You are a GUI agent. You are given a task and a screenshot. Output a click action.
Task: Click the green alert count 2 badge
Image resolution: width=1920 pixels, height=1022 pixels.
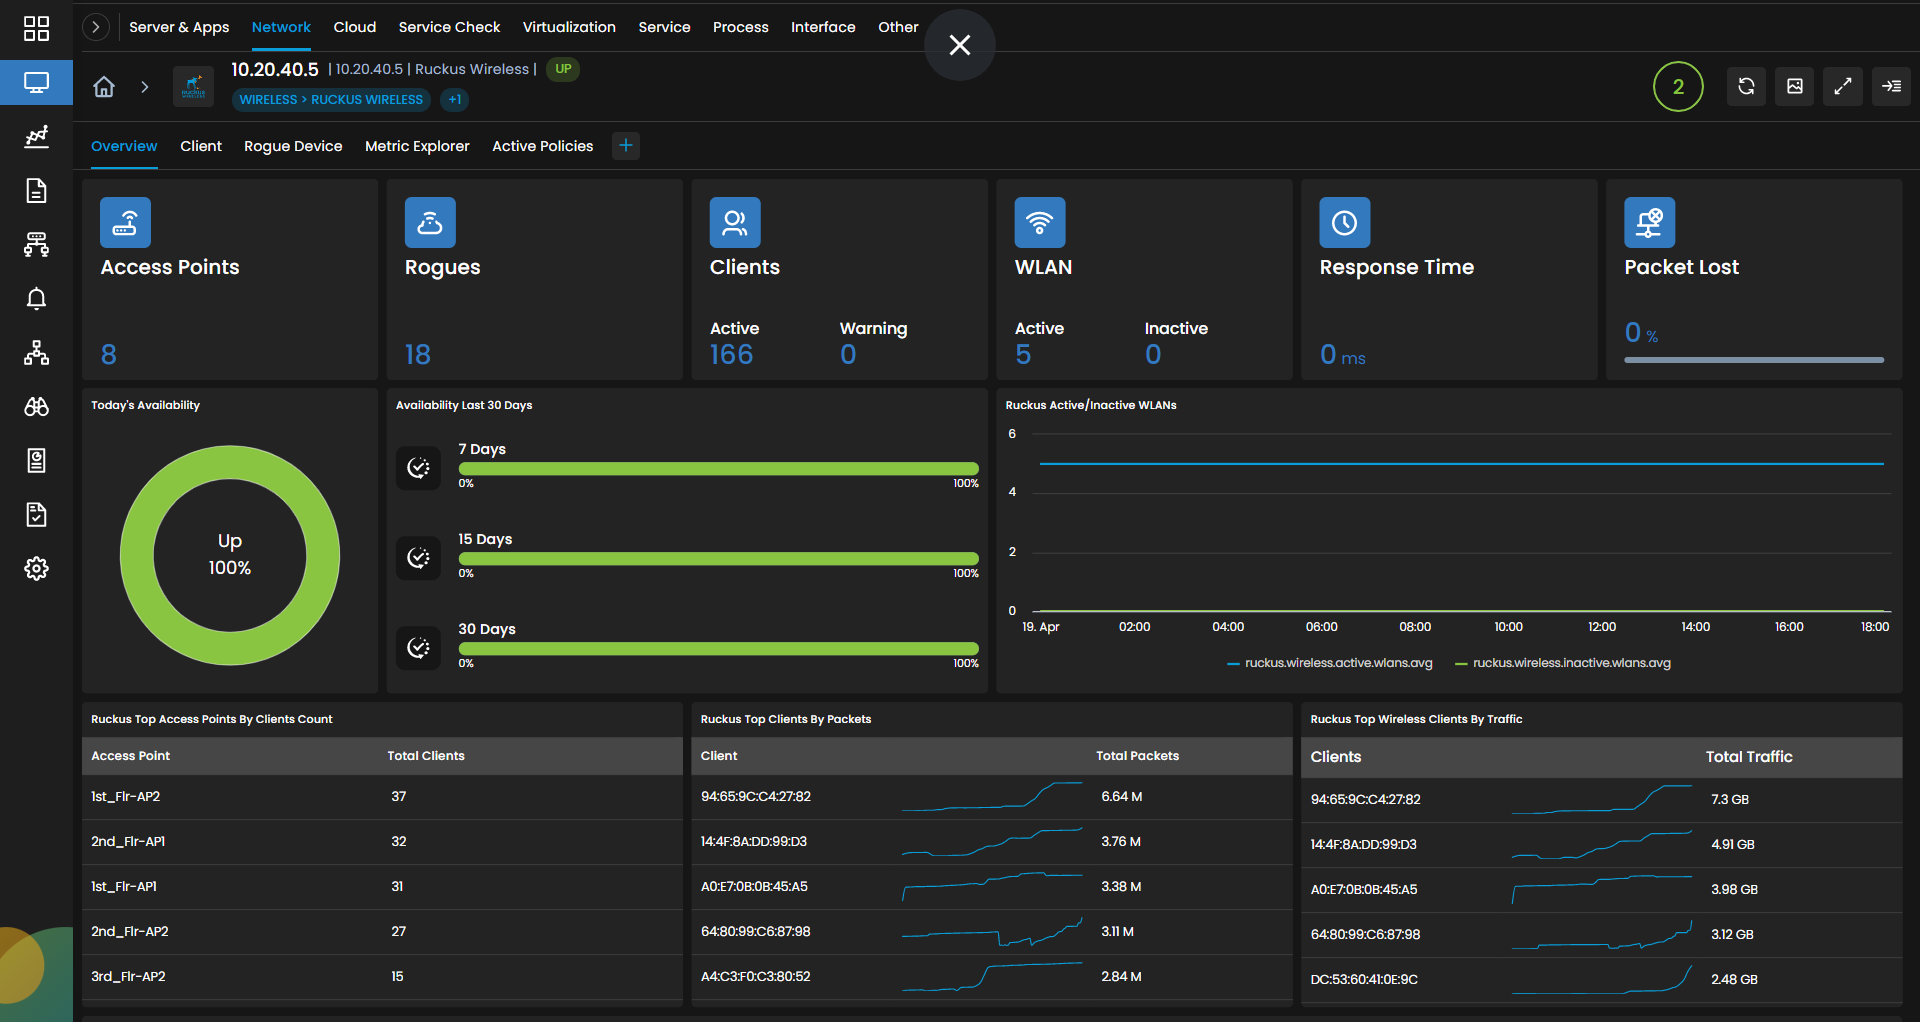[1678, 86]
